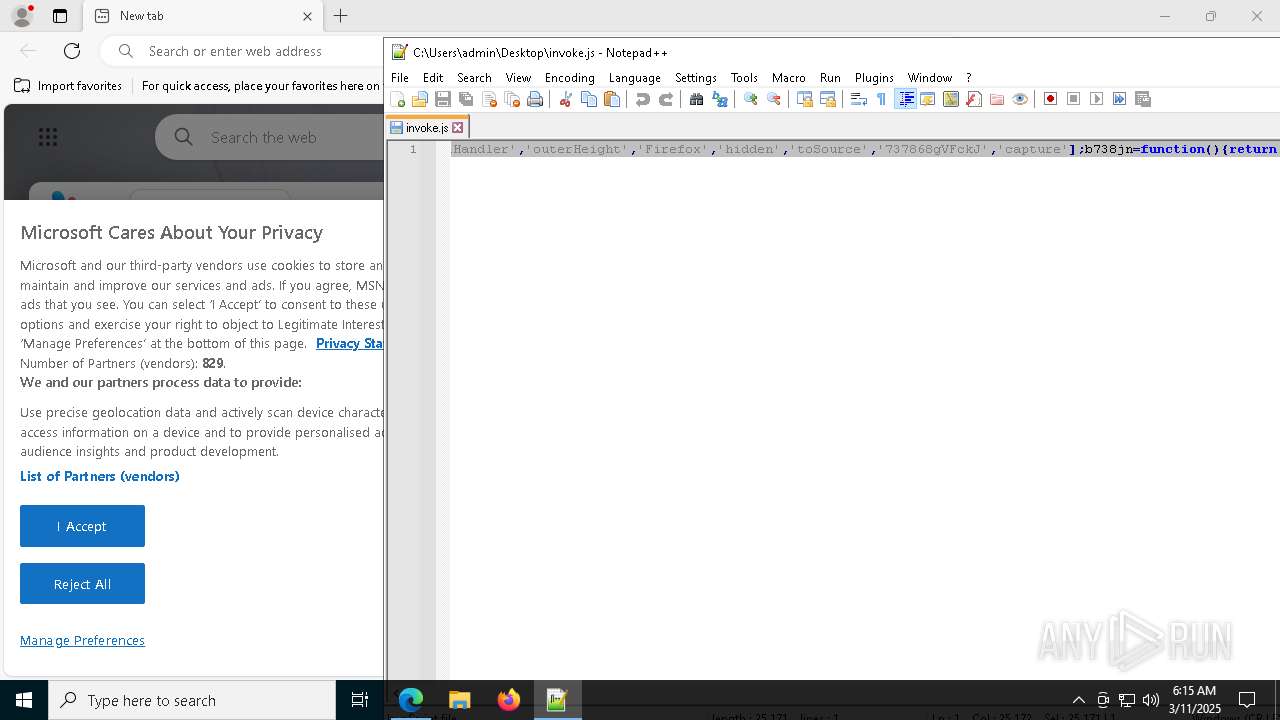Viewport: 1280px width, 720px height.
Task: Click Run Macro Multiple Times icon
Action: (x=1119, y=99)
